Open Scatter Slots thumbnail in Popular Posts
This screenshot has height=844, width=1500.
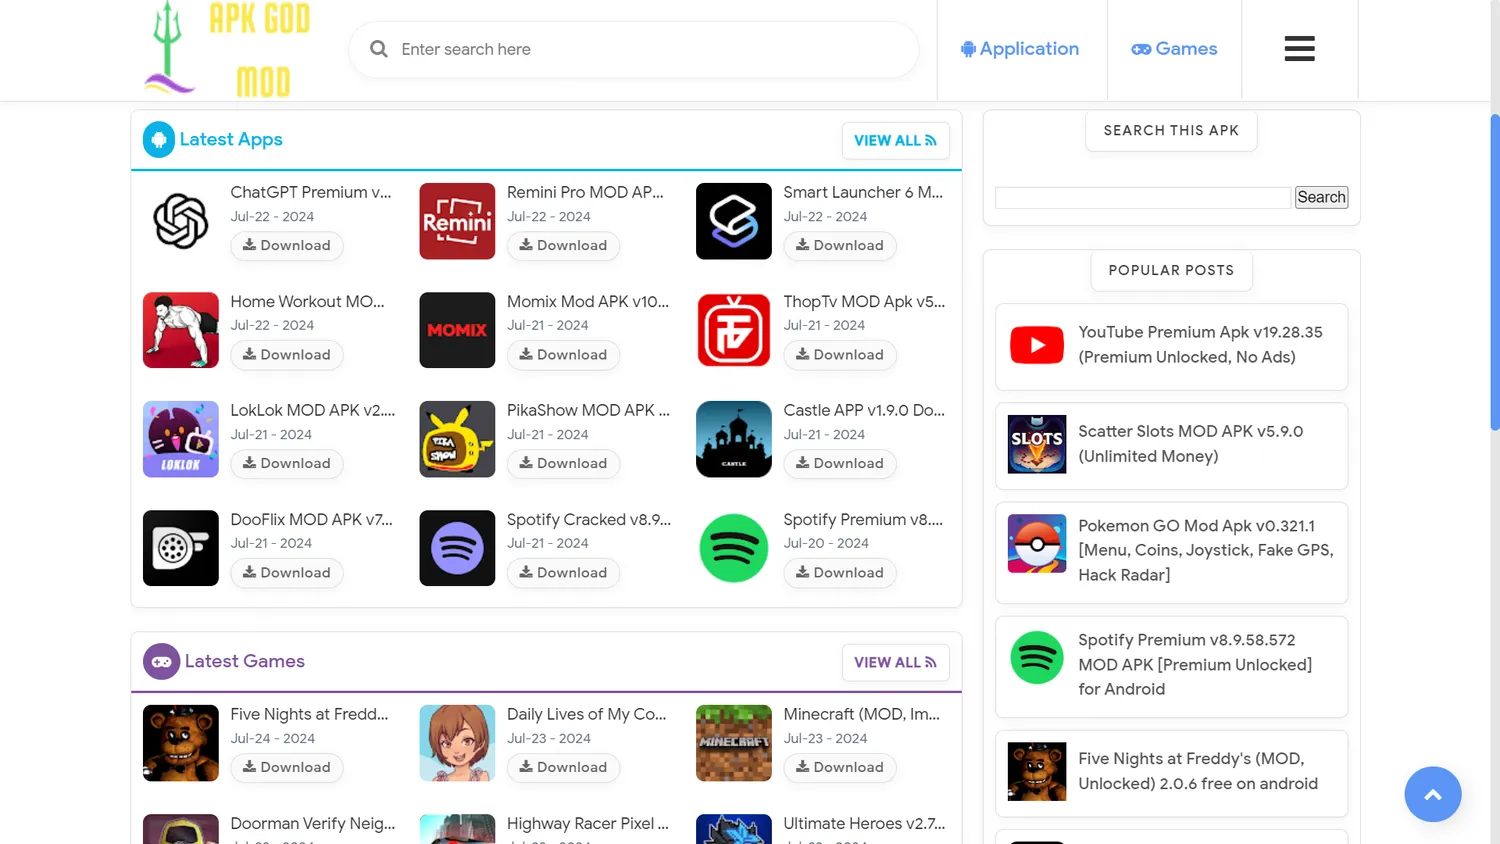[x=1037, y=444]
